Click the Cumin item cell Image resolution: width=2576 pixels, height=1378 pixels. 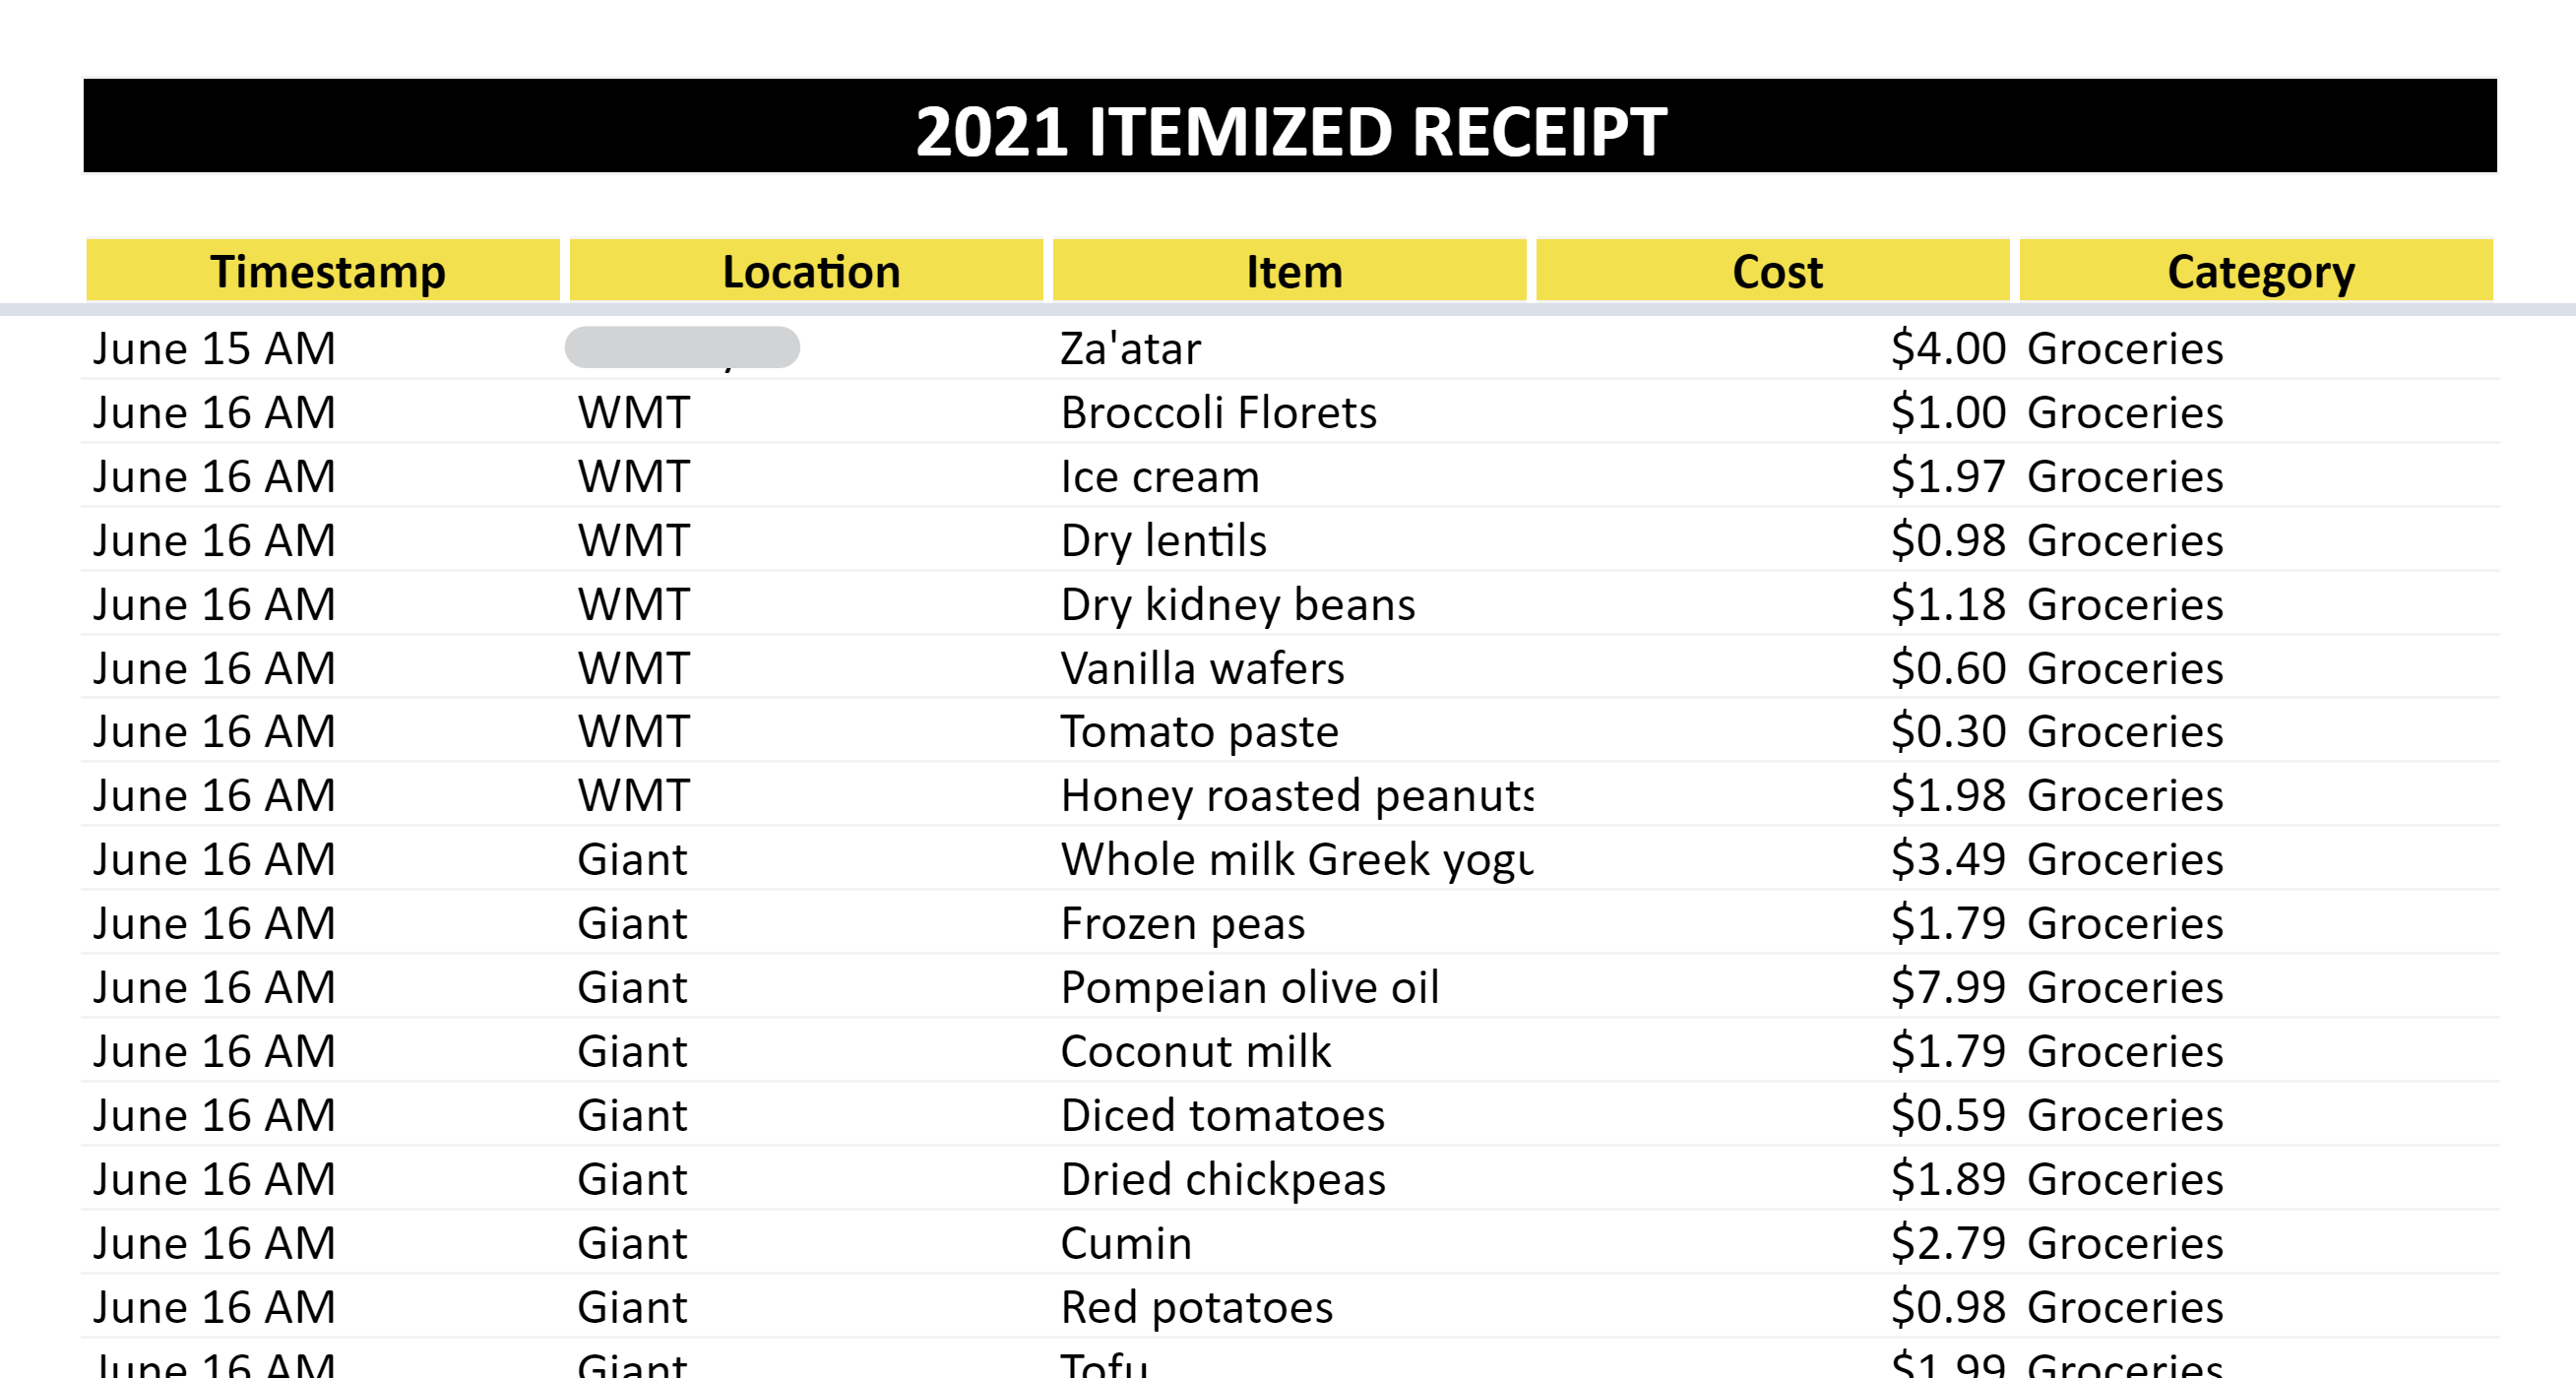[x=1126, y=1244]
